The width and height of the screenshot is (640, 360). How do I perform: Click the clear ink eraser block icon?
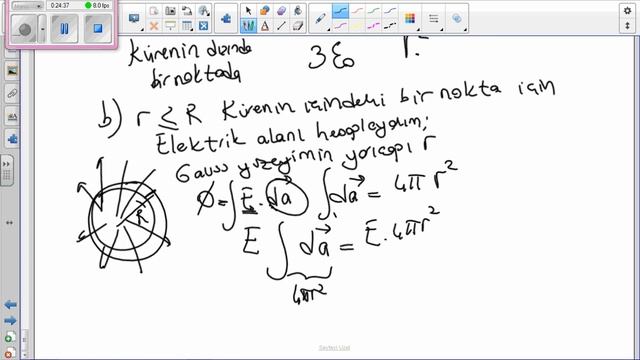(x=298, y=26)
